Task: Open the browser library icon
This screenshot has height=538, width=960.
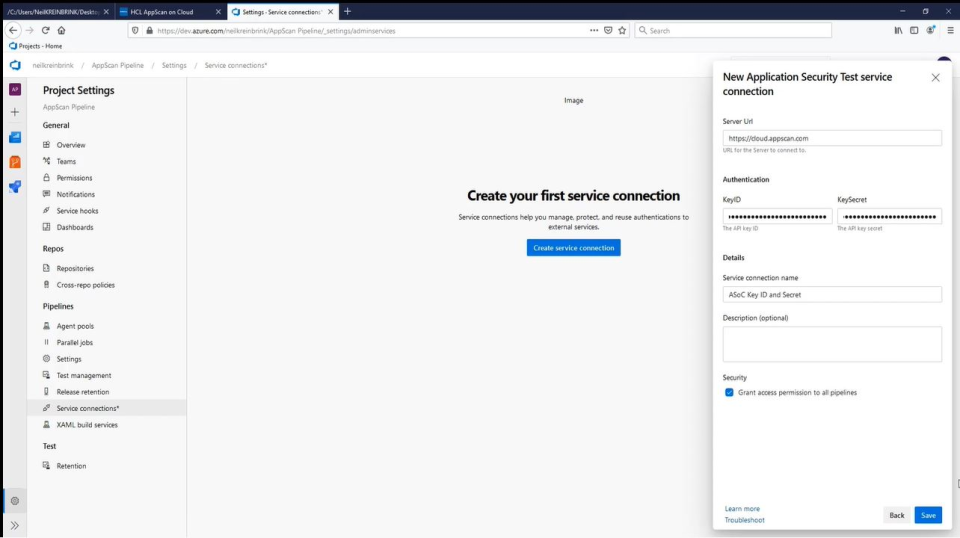Action: click(x=898, y=30)
